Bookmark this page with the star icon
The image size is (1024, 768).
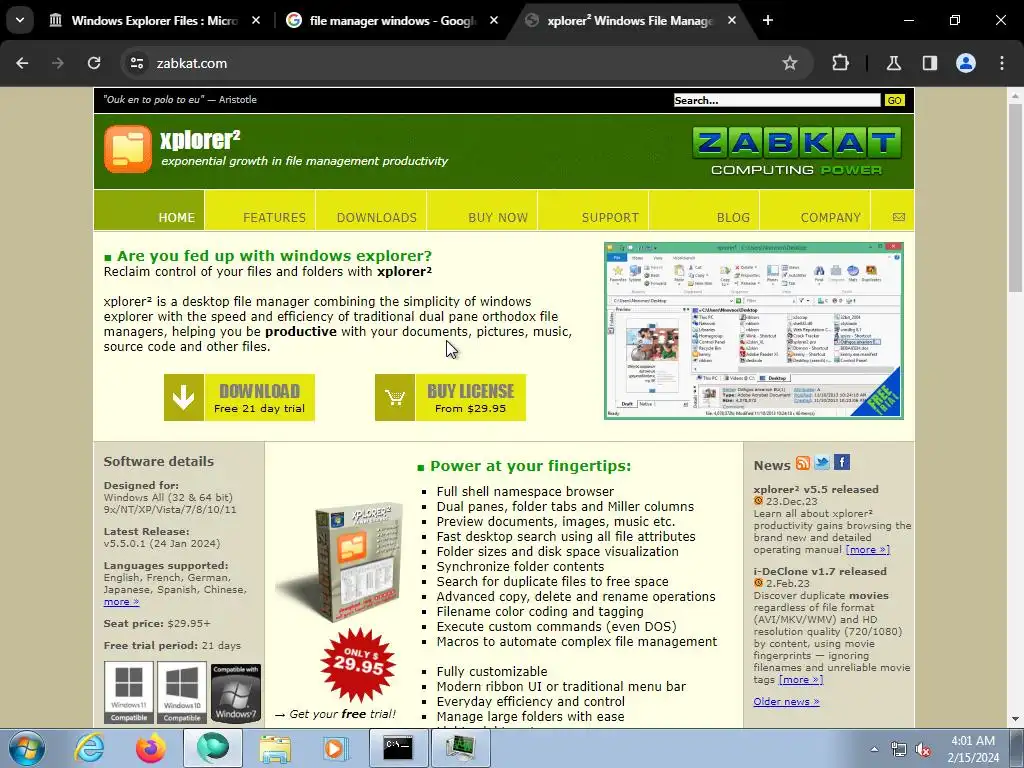point(790,63)
